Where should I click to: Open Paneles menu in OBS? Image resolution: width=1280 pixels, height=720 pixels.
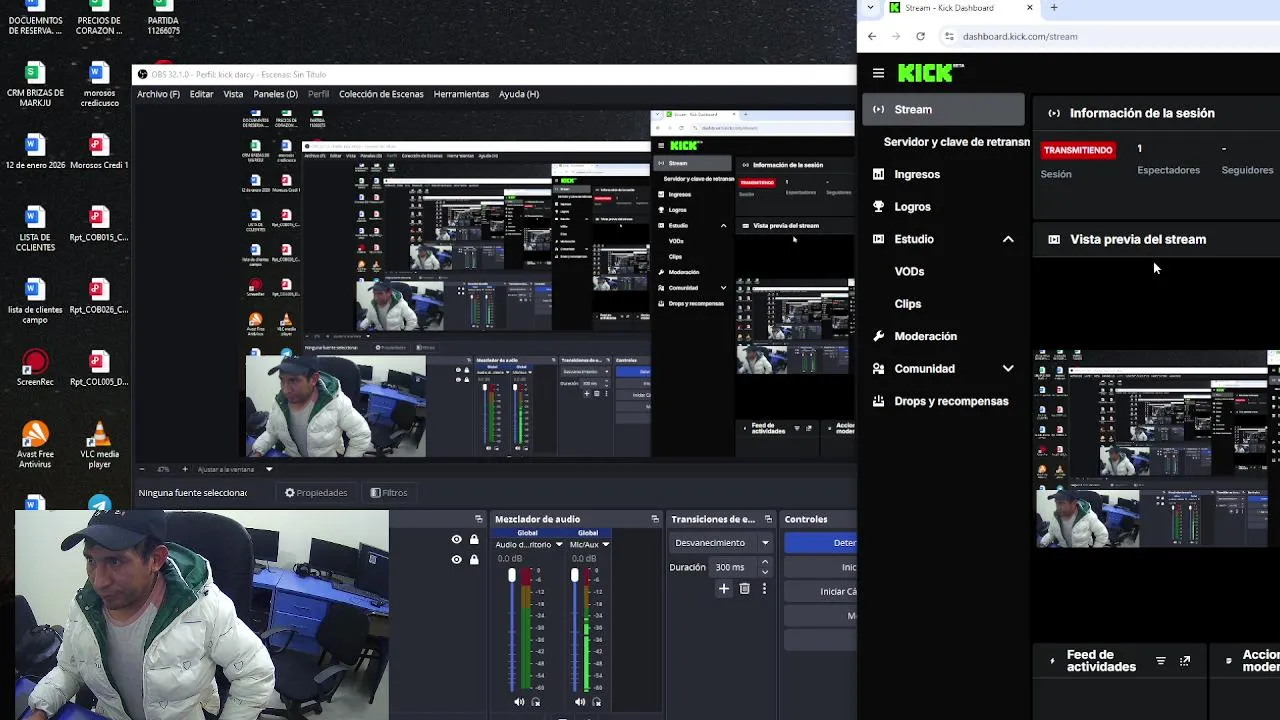click(276, 94)
